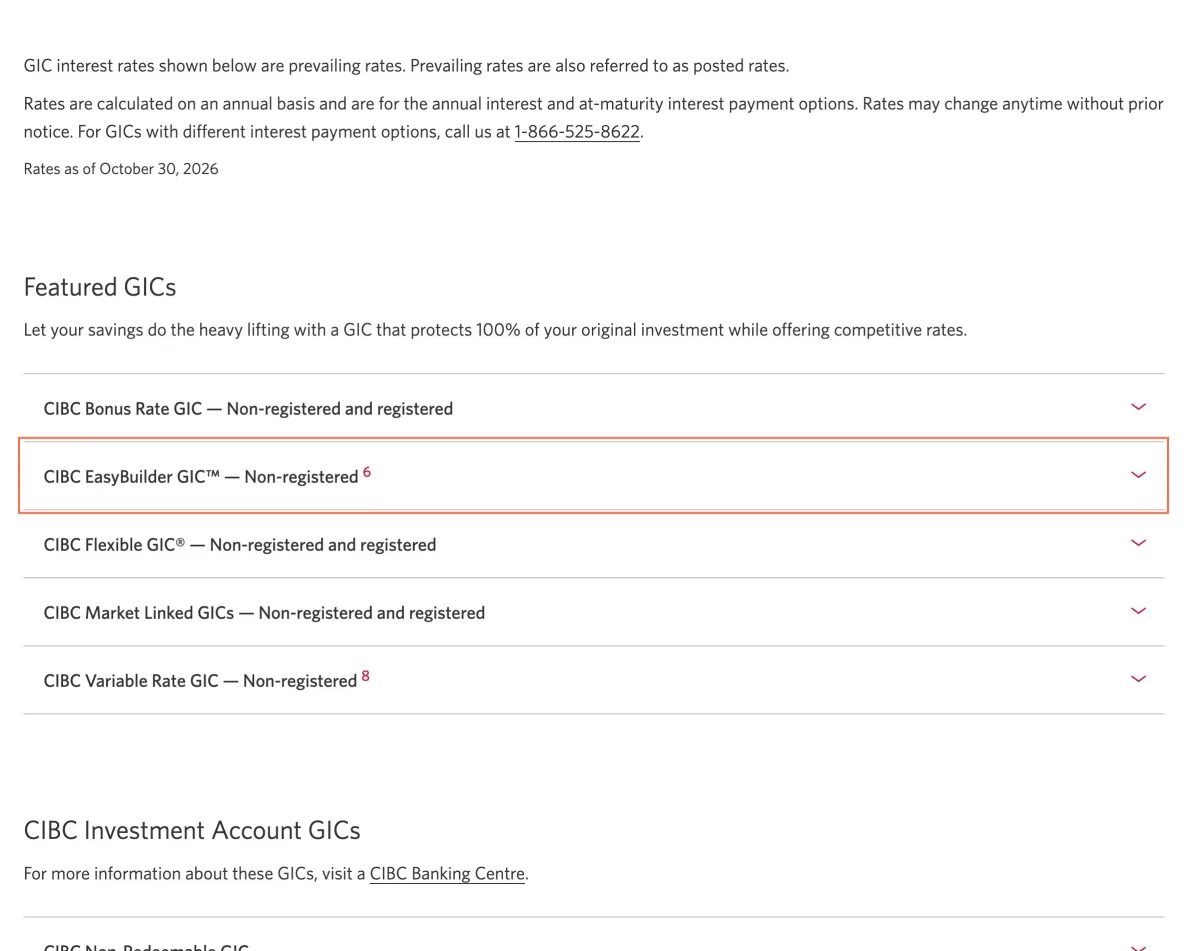Expand CIBC Variable Rate GIC chevron

click(x=1138, y=680)
